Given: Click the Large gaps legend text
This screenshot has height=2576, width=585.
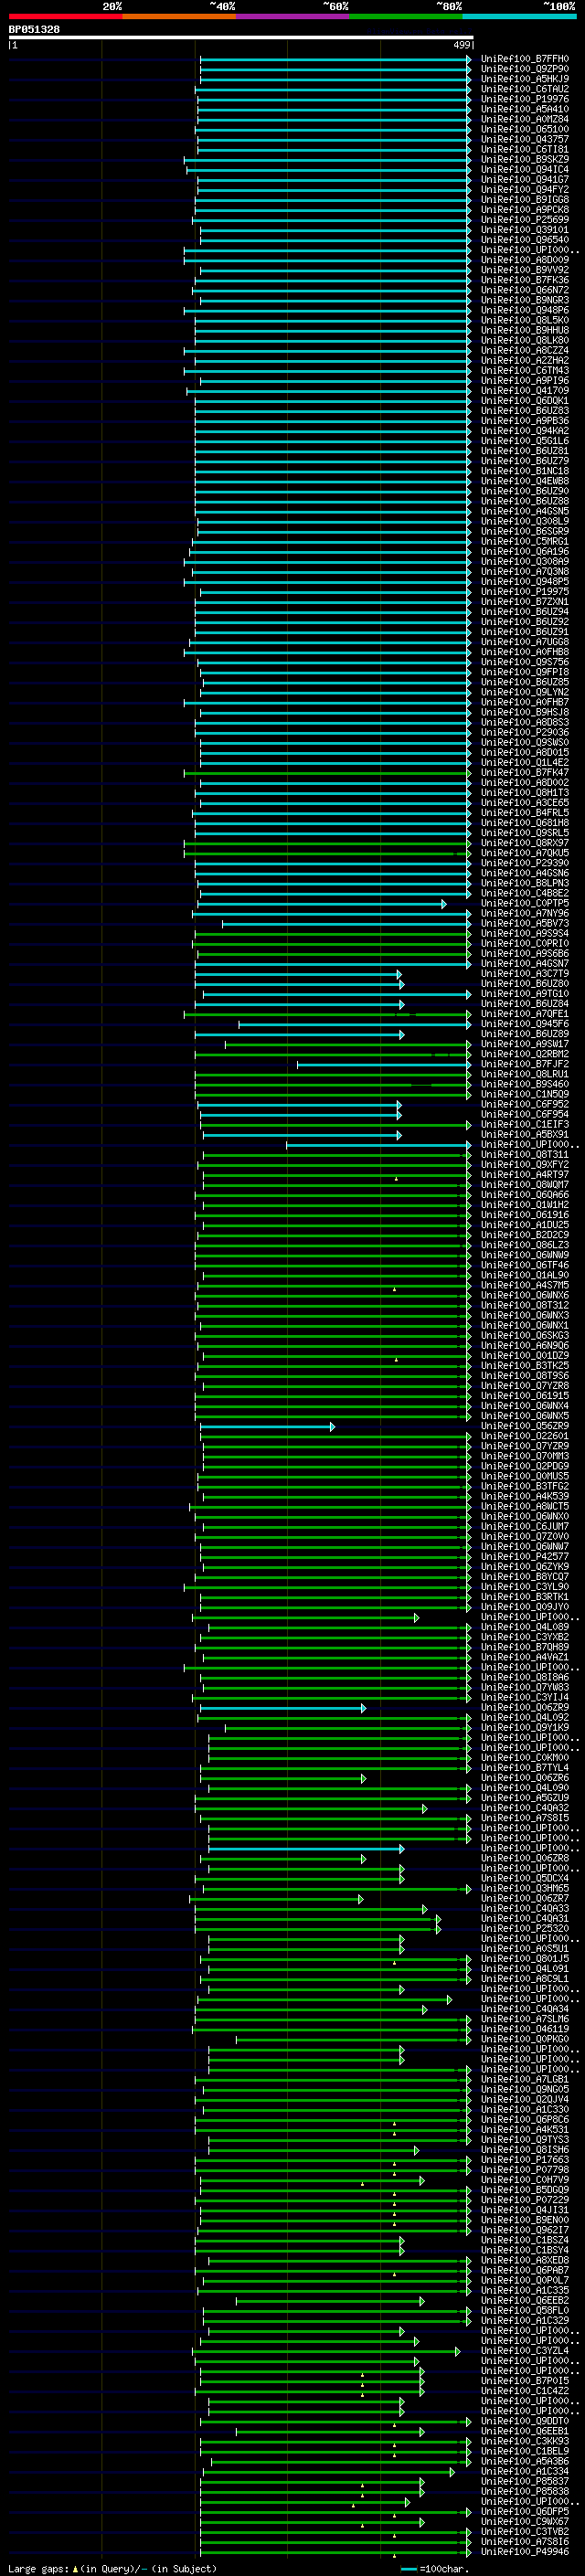Looking at the screenshot, I should (38, 2569).
